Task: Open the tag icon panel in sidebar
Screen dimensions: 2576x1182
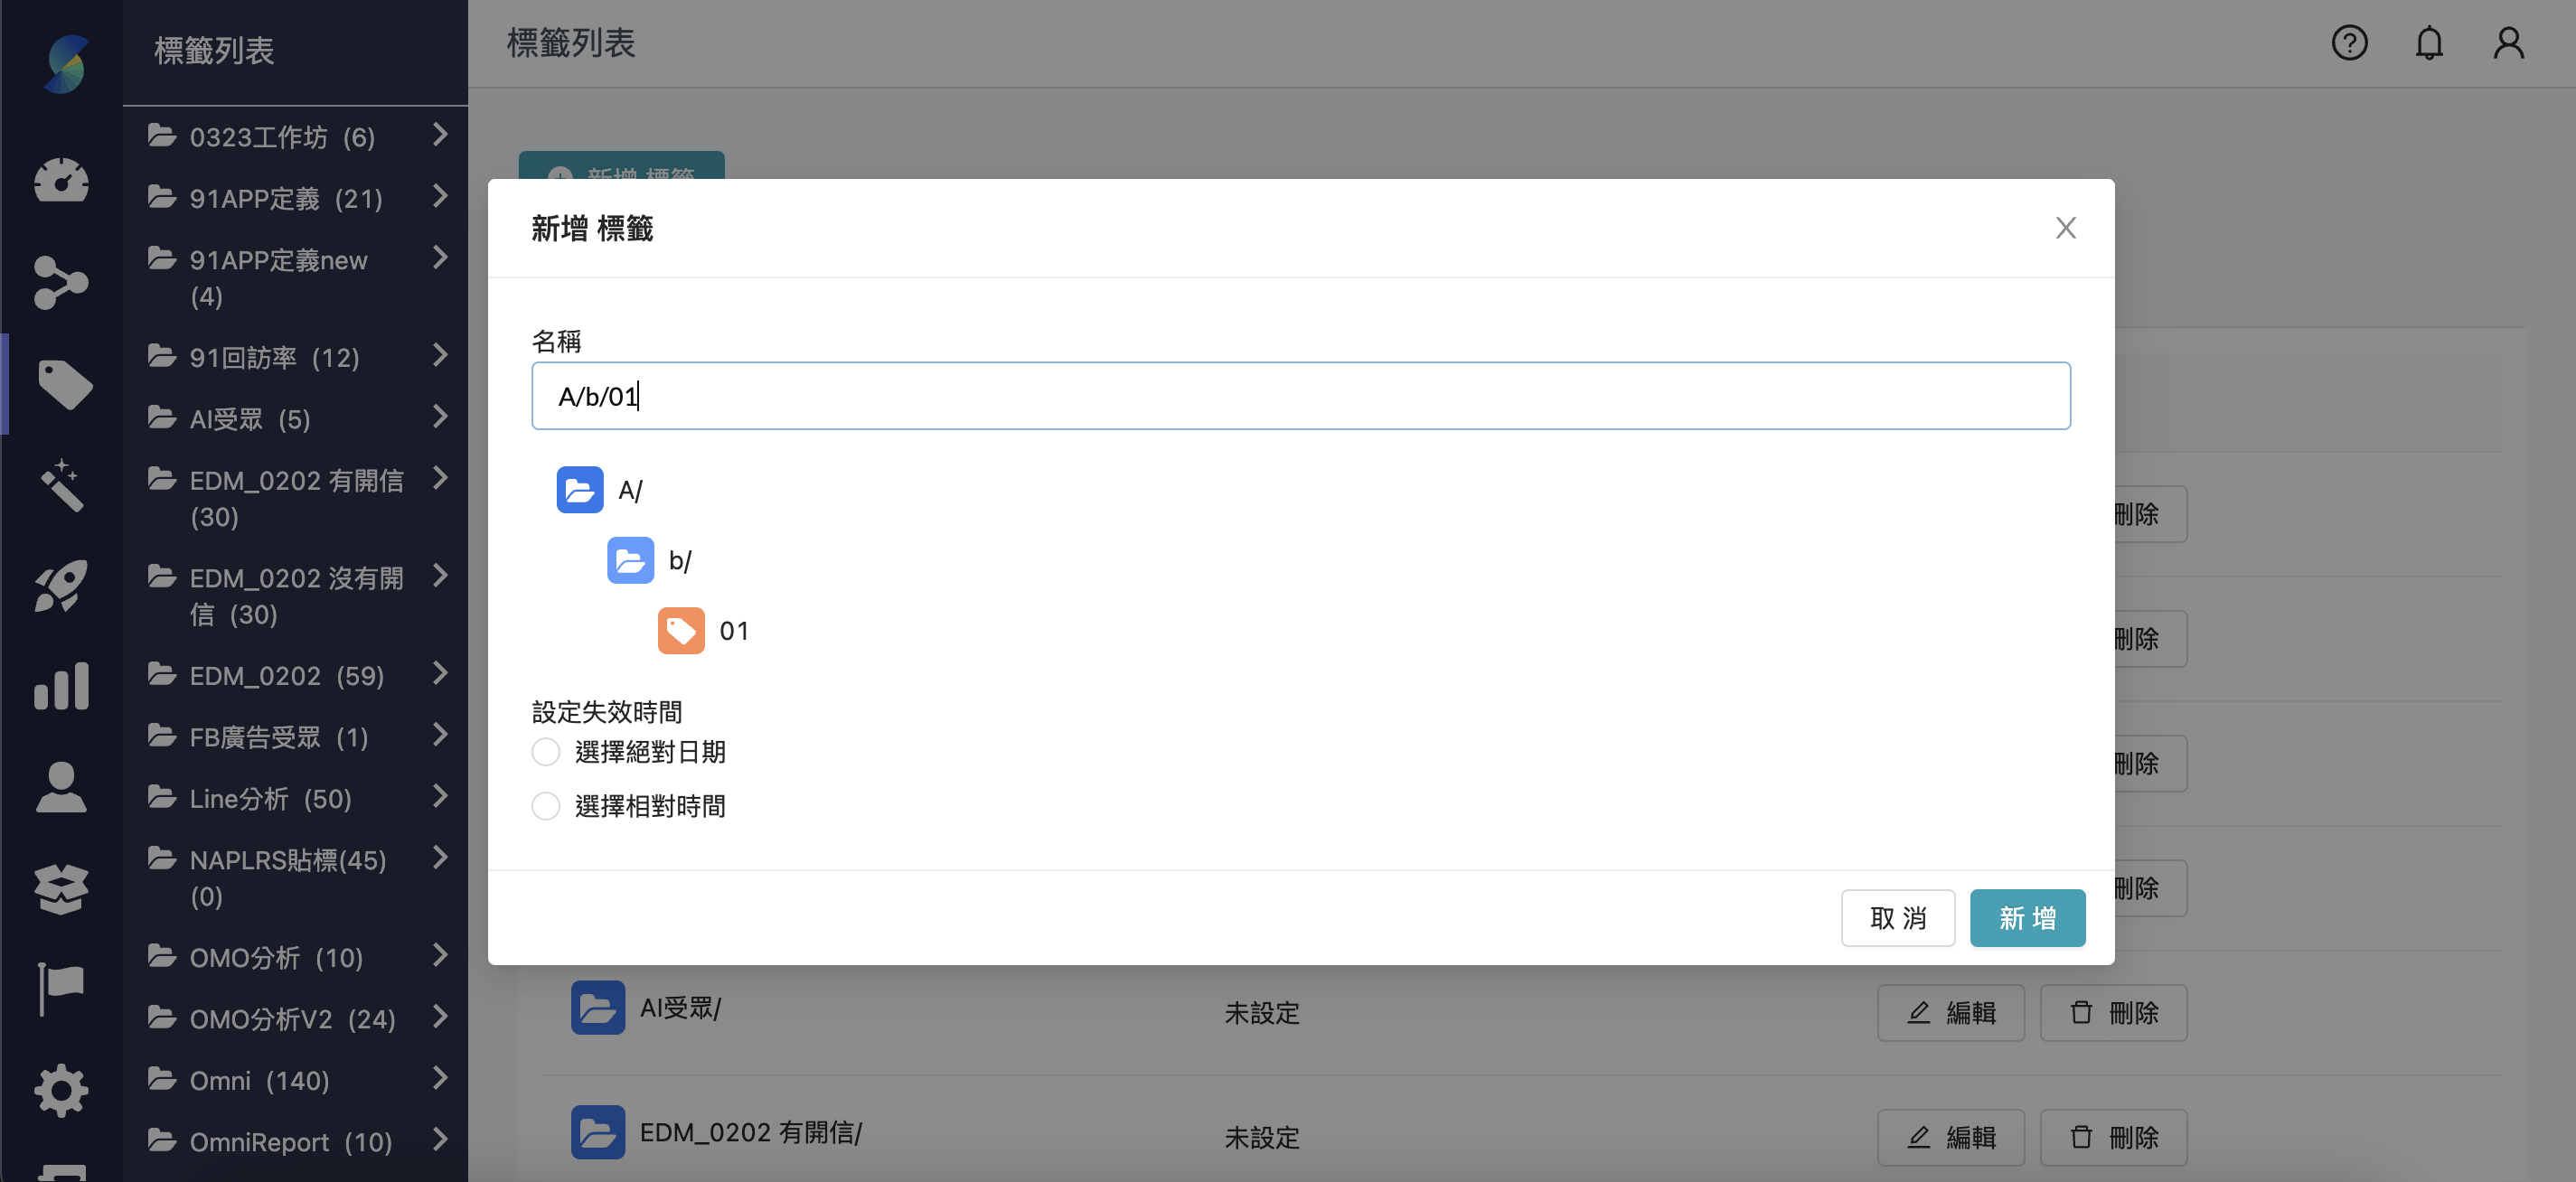Action: click(61, 384)
